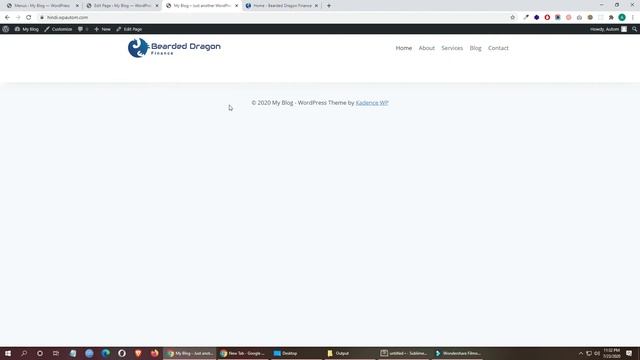Image resolution: width=640 pixels, height=360 pixels.
Task: Open Task View on taskbar
Action: pyautogui.click(x=56, y=353)
